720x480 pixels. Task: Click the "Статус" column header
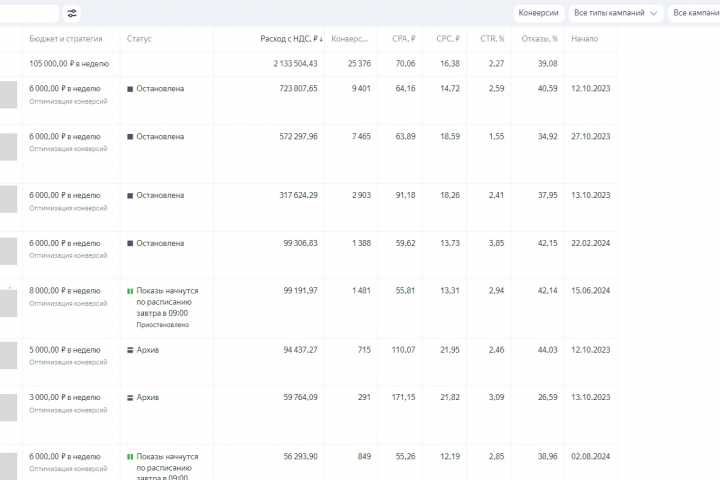[139, 39]
